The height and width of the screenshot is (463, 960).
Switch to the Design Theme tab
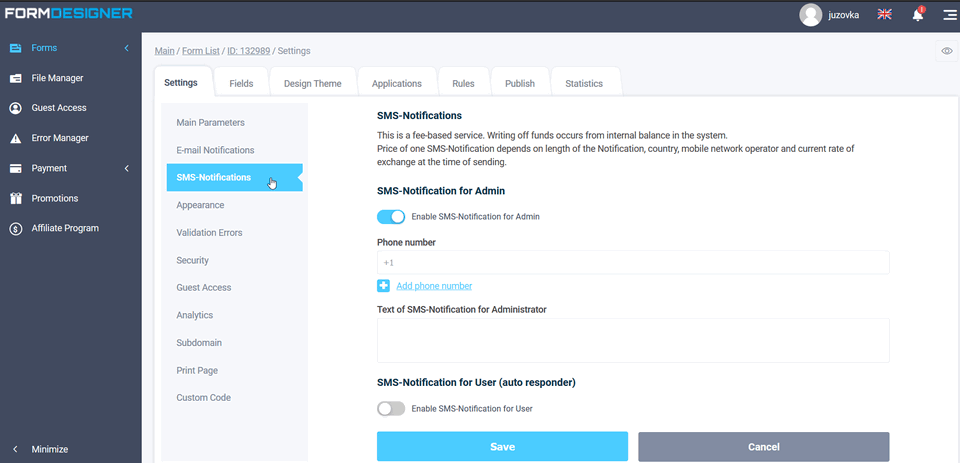pos(312,83)
